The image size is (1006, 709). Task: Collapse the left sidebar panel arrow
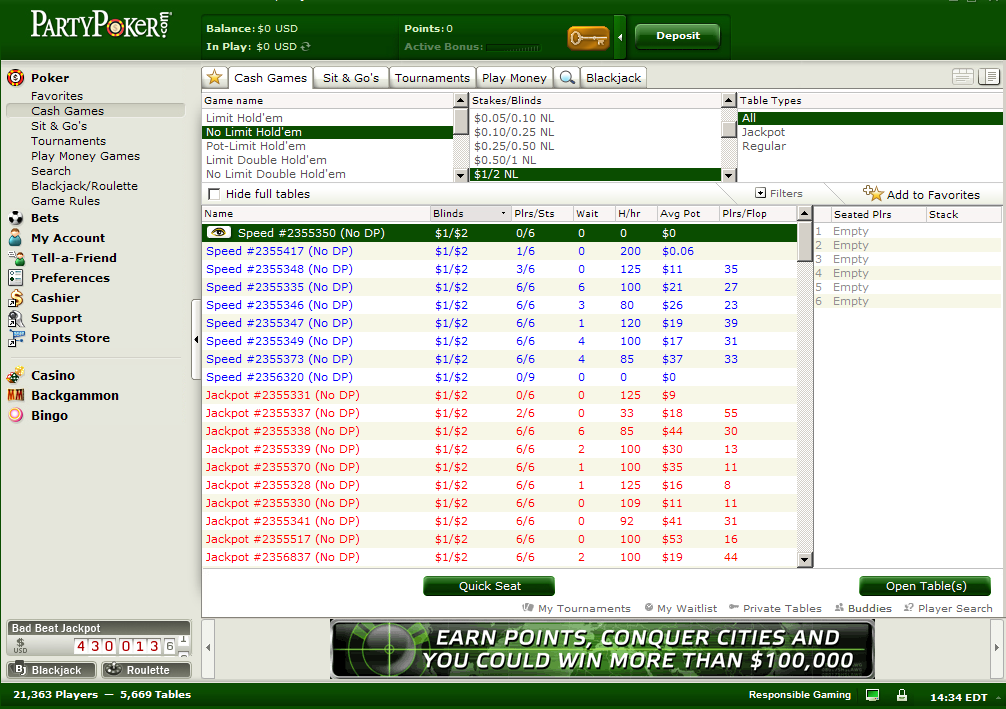[196, 339]
